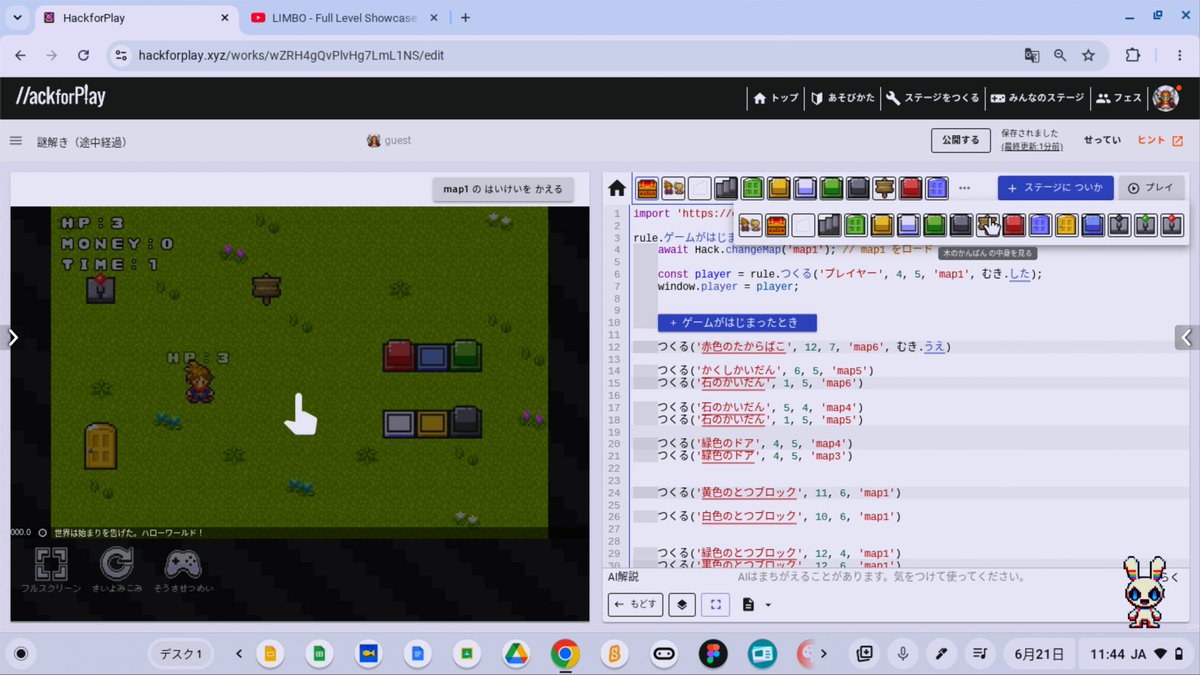Click the ステージに ついか button

coord(1055,188)
